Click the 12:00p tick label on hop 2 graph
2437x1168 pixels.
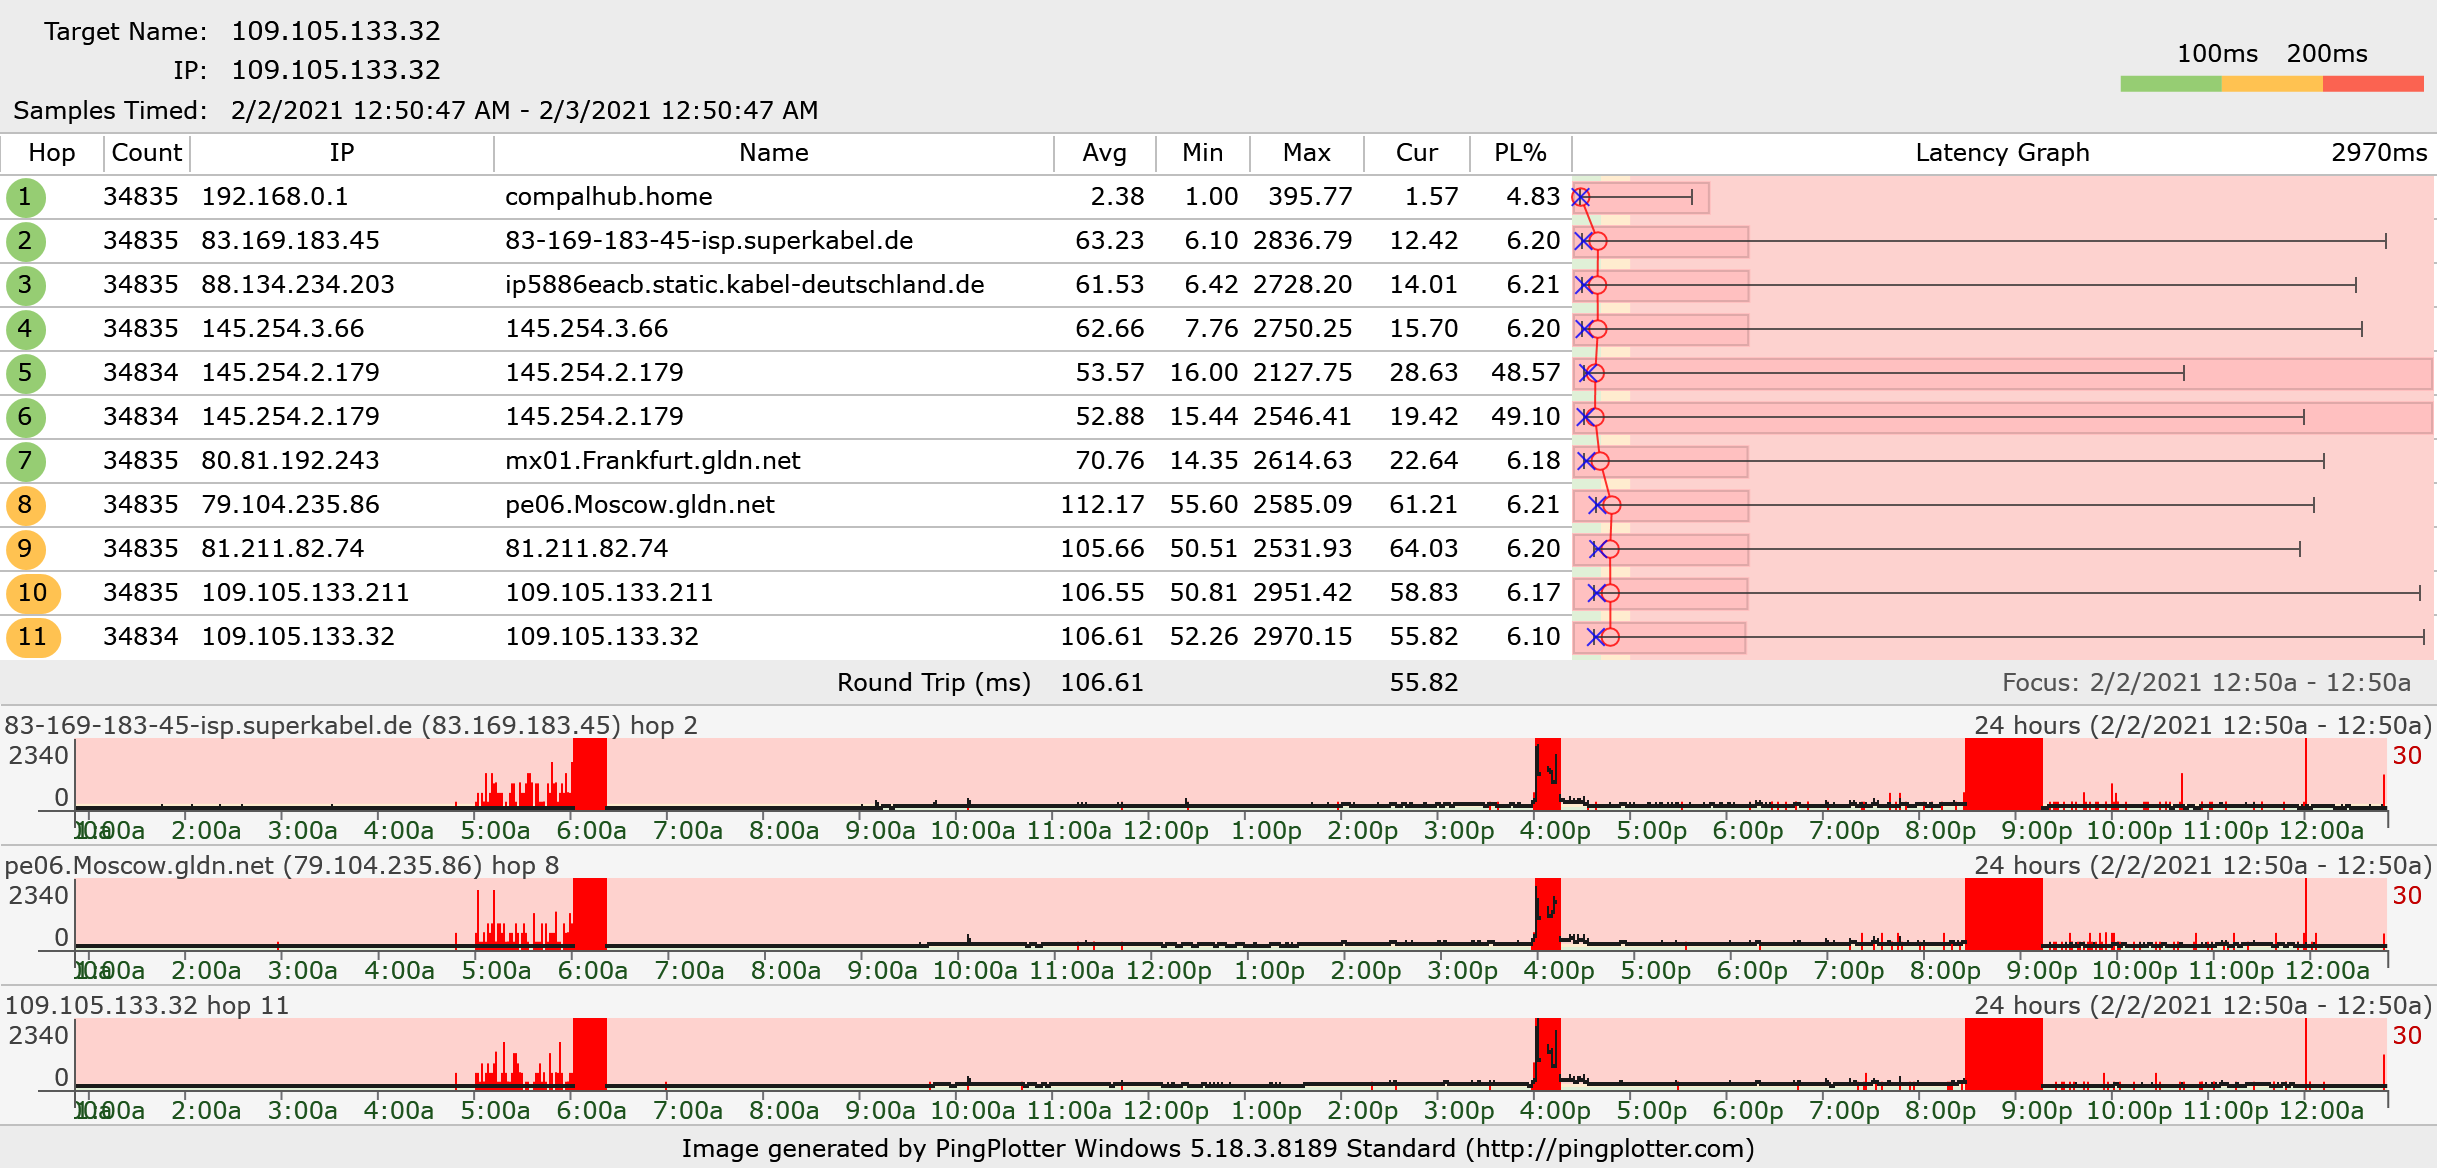[x=1166, y=831]
